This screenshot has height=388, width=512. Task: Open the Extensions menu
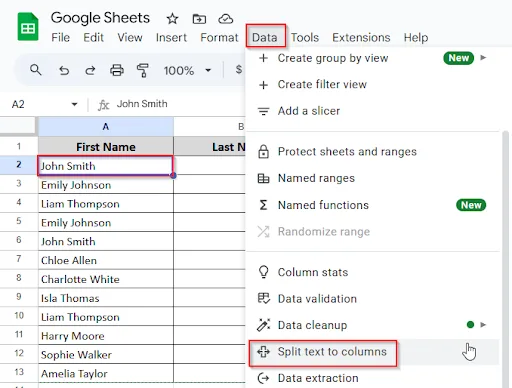tap(361, 37)
